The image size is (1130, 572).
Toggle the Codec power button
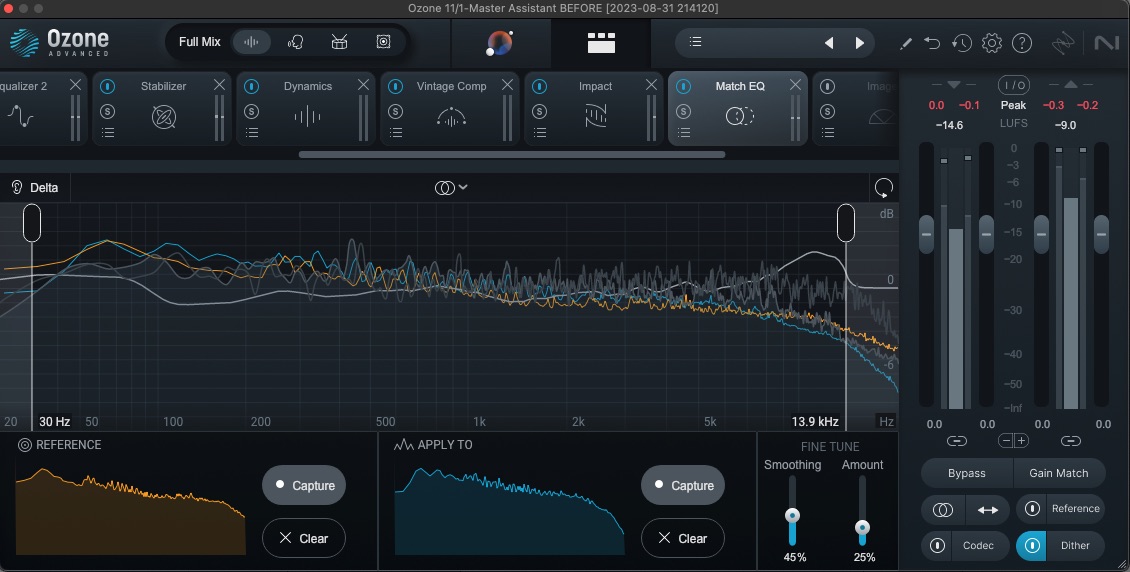937,545
